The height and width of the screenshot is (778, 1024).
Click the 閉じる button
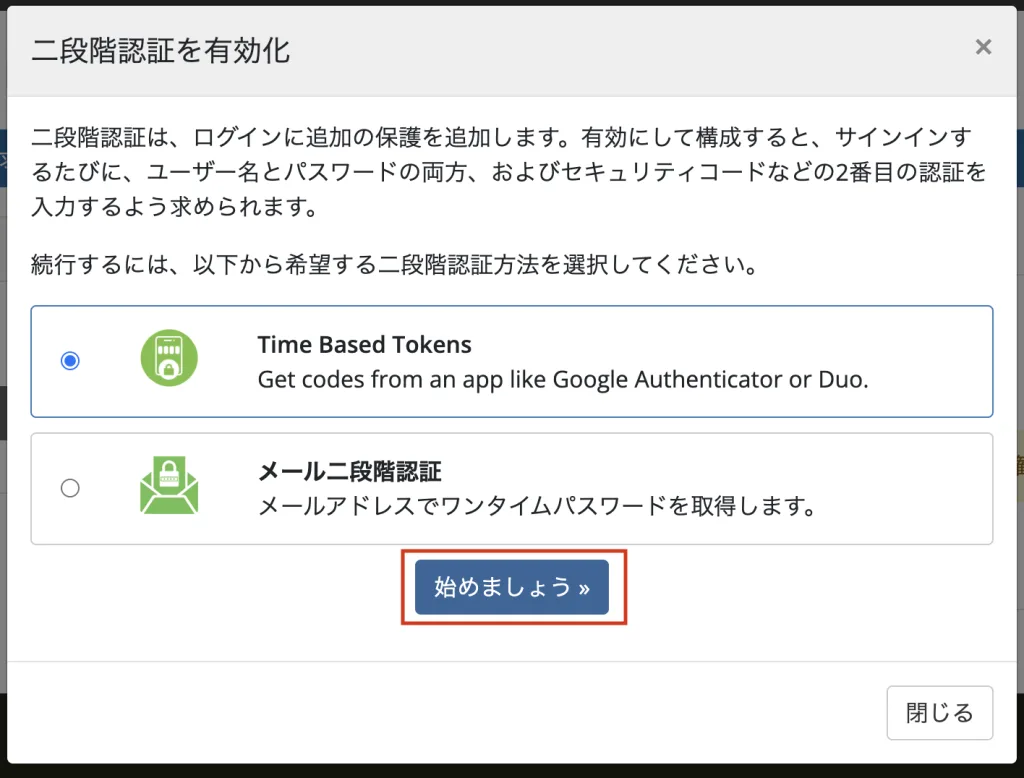[939, 712]
